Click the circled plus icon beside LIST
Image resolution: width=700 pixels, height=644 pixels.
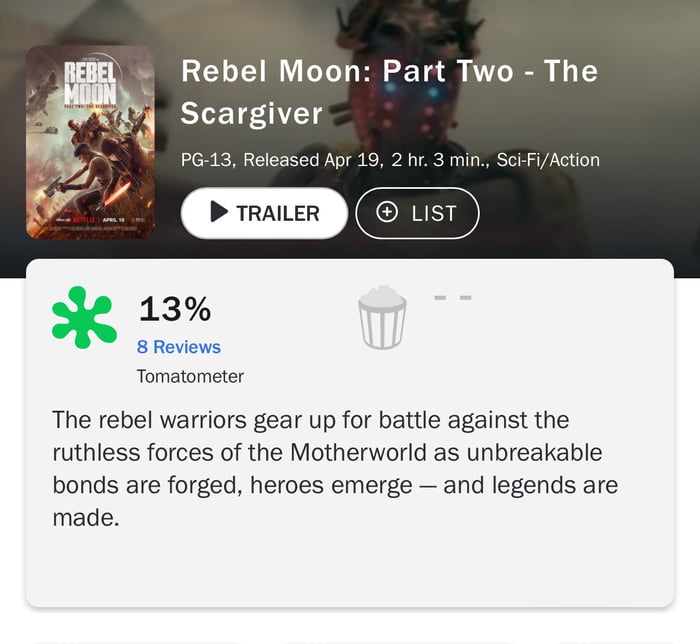pyautogui.click(x=389, y=212)
